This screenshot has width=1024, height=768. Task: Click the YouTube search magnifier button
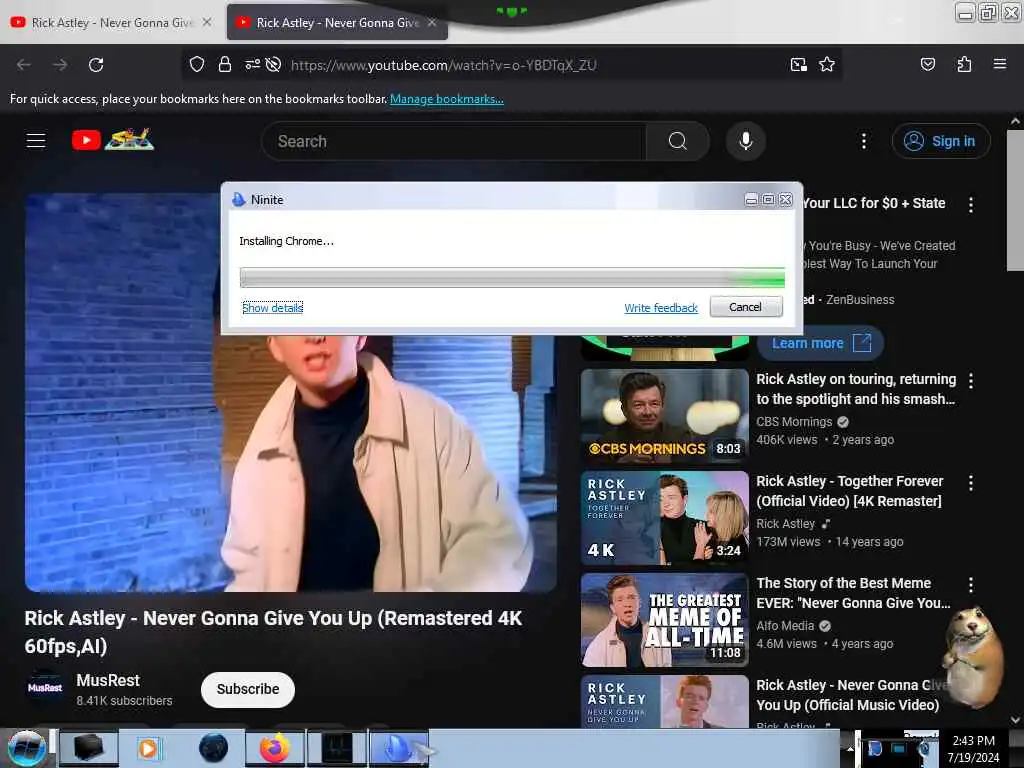coord(677,141)
